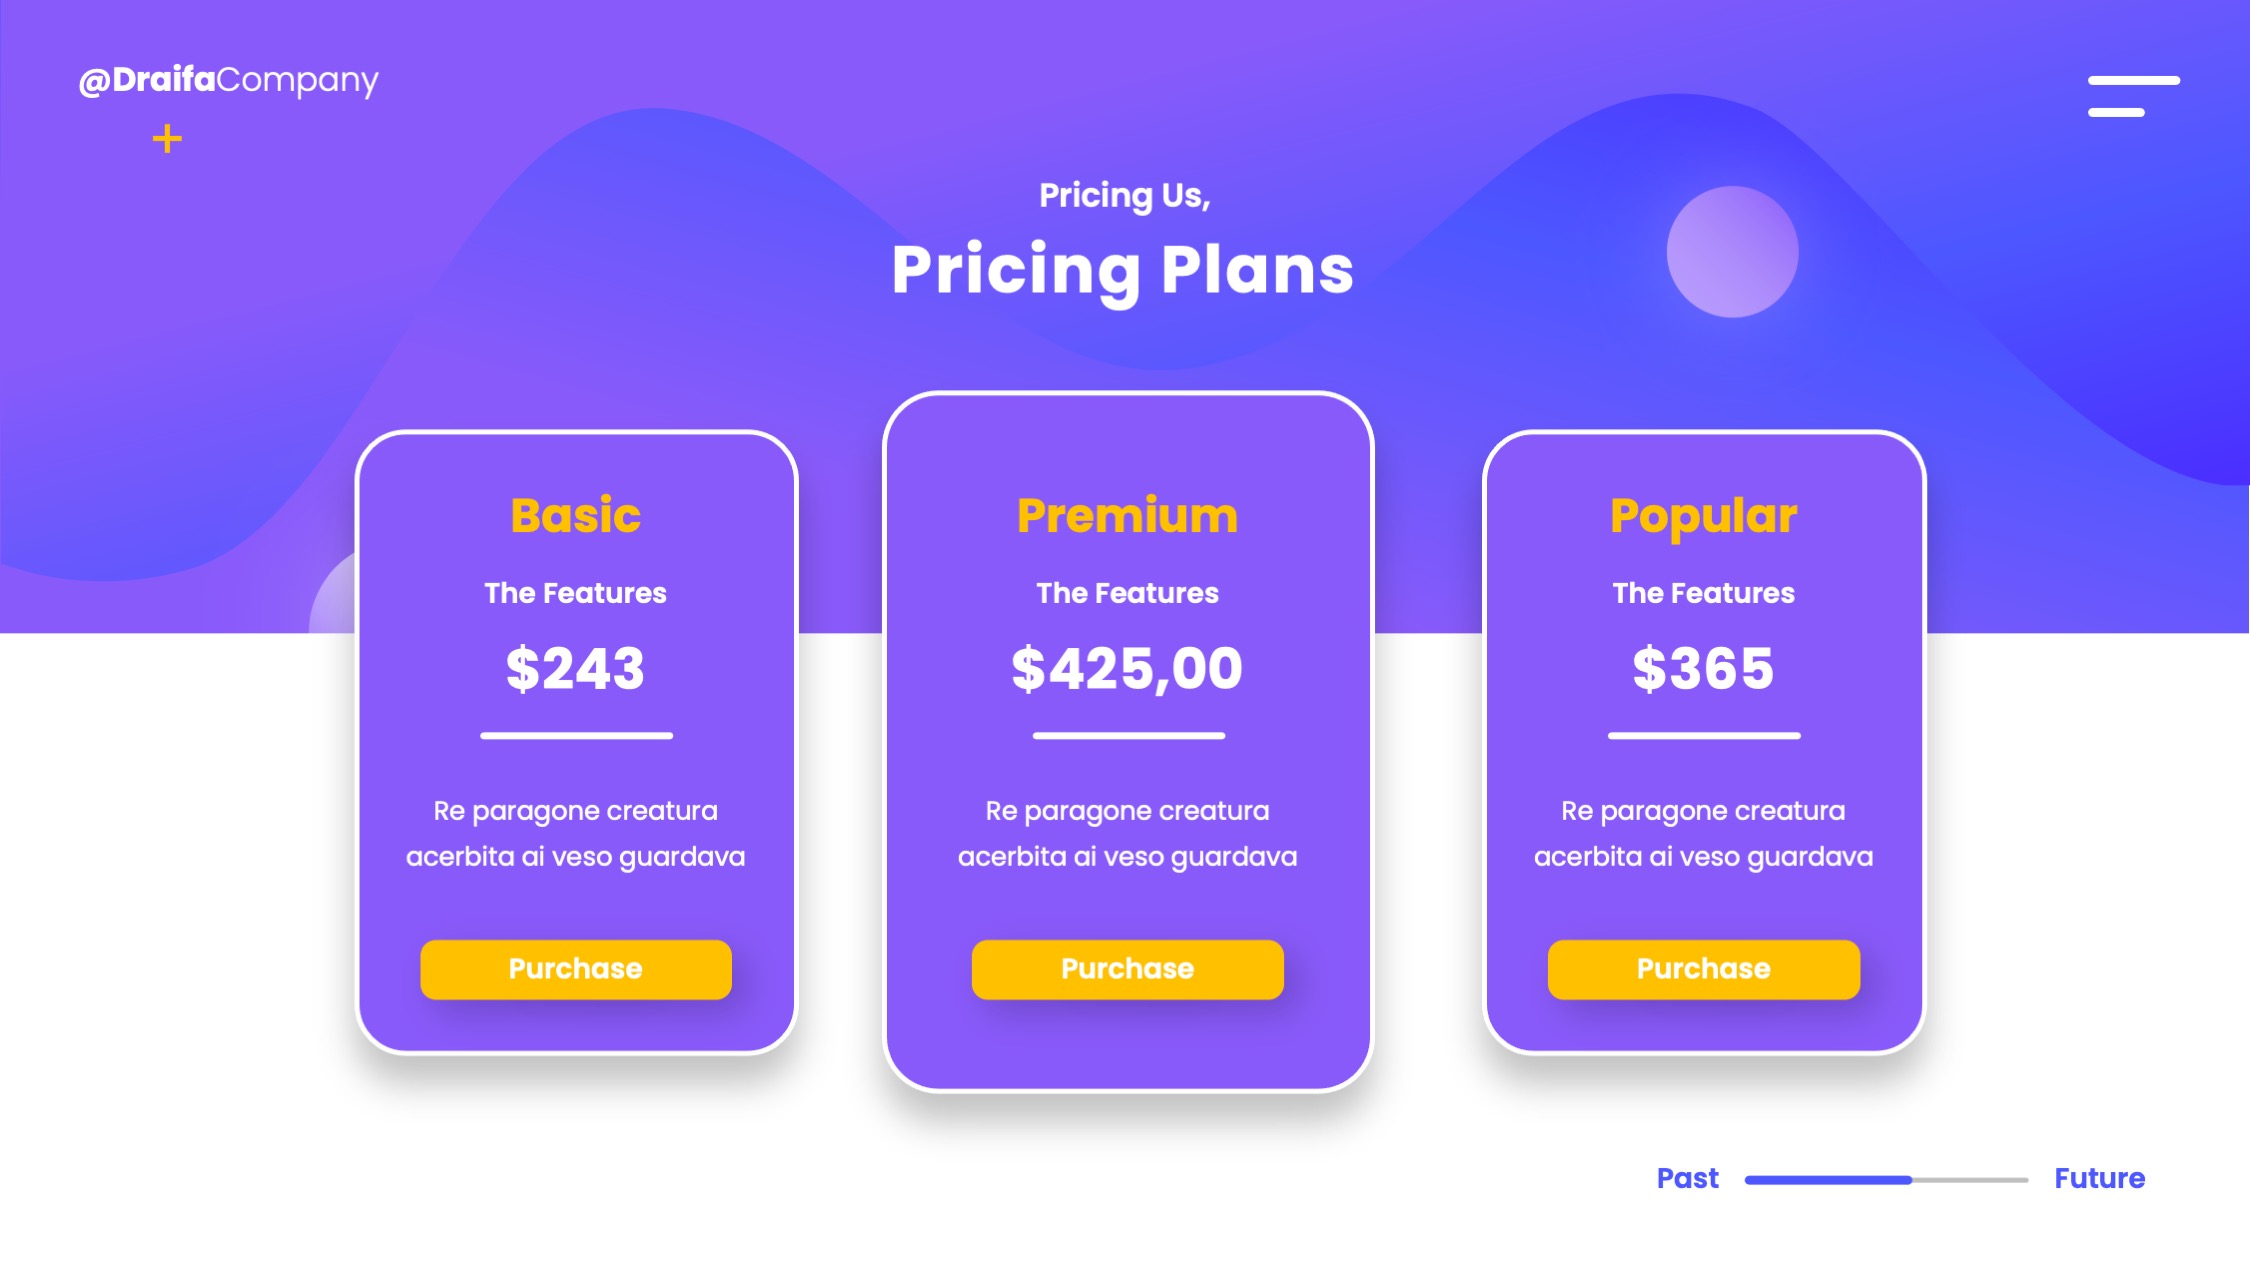Click the Past to Future progress slider

tap(1886, 1179)
